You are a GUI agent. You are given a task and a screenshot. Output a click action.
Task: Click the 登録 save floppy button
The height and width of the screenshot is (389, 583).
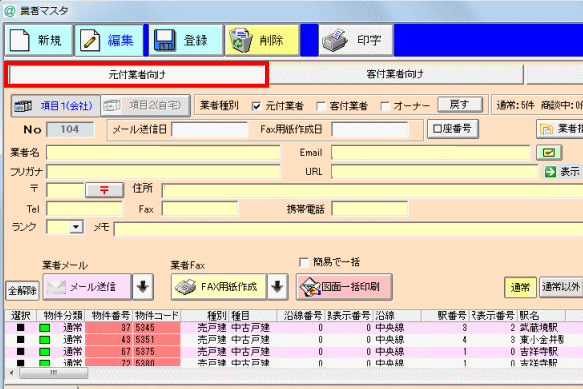click(x=186, y=40)
